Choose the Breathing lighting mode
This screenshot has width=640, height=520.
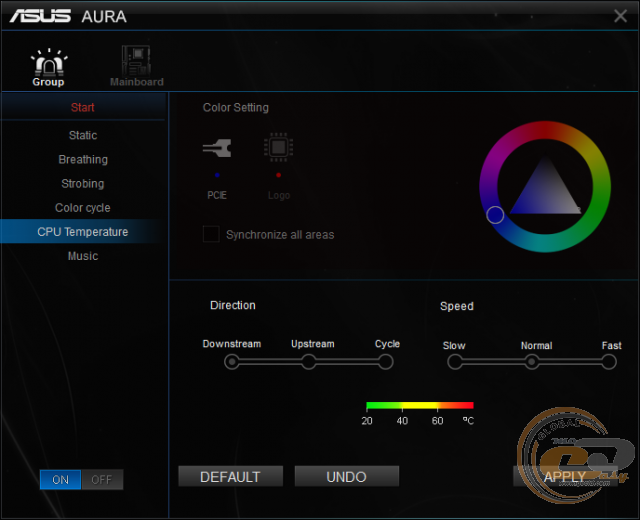tap(83, 159)
